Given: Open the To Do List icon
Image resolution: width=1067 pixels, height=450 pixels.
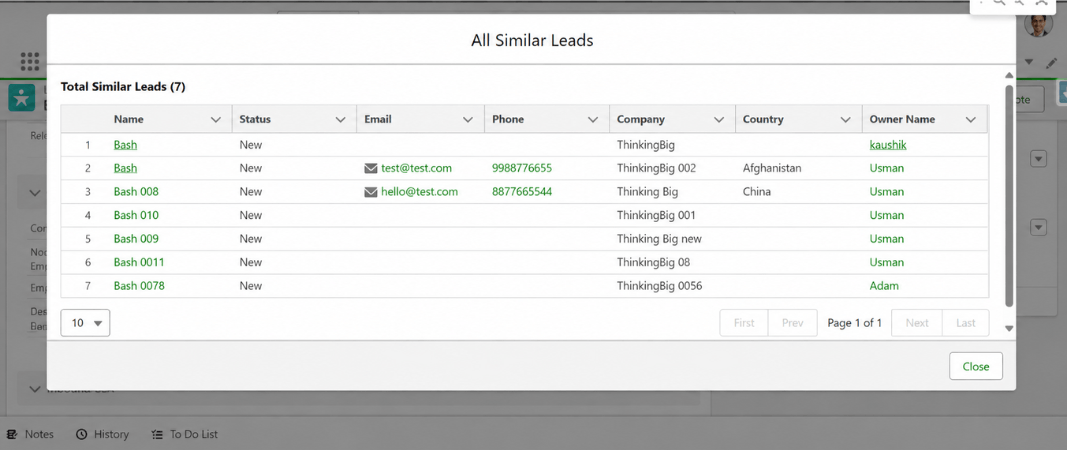Looking at the screenshot, I should coord(157,434).
